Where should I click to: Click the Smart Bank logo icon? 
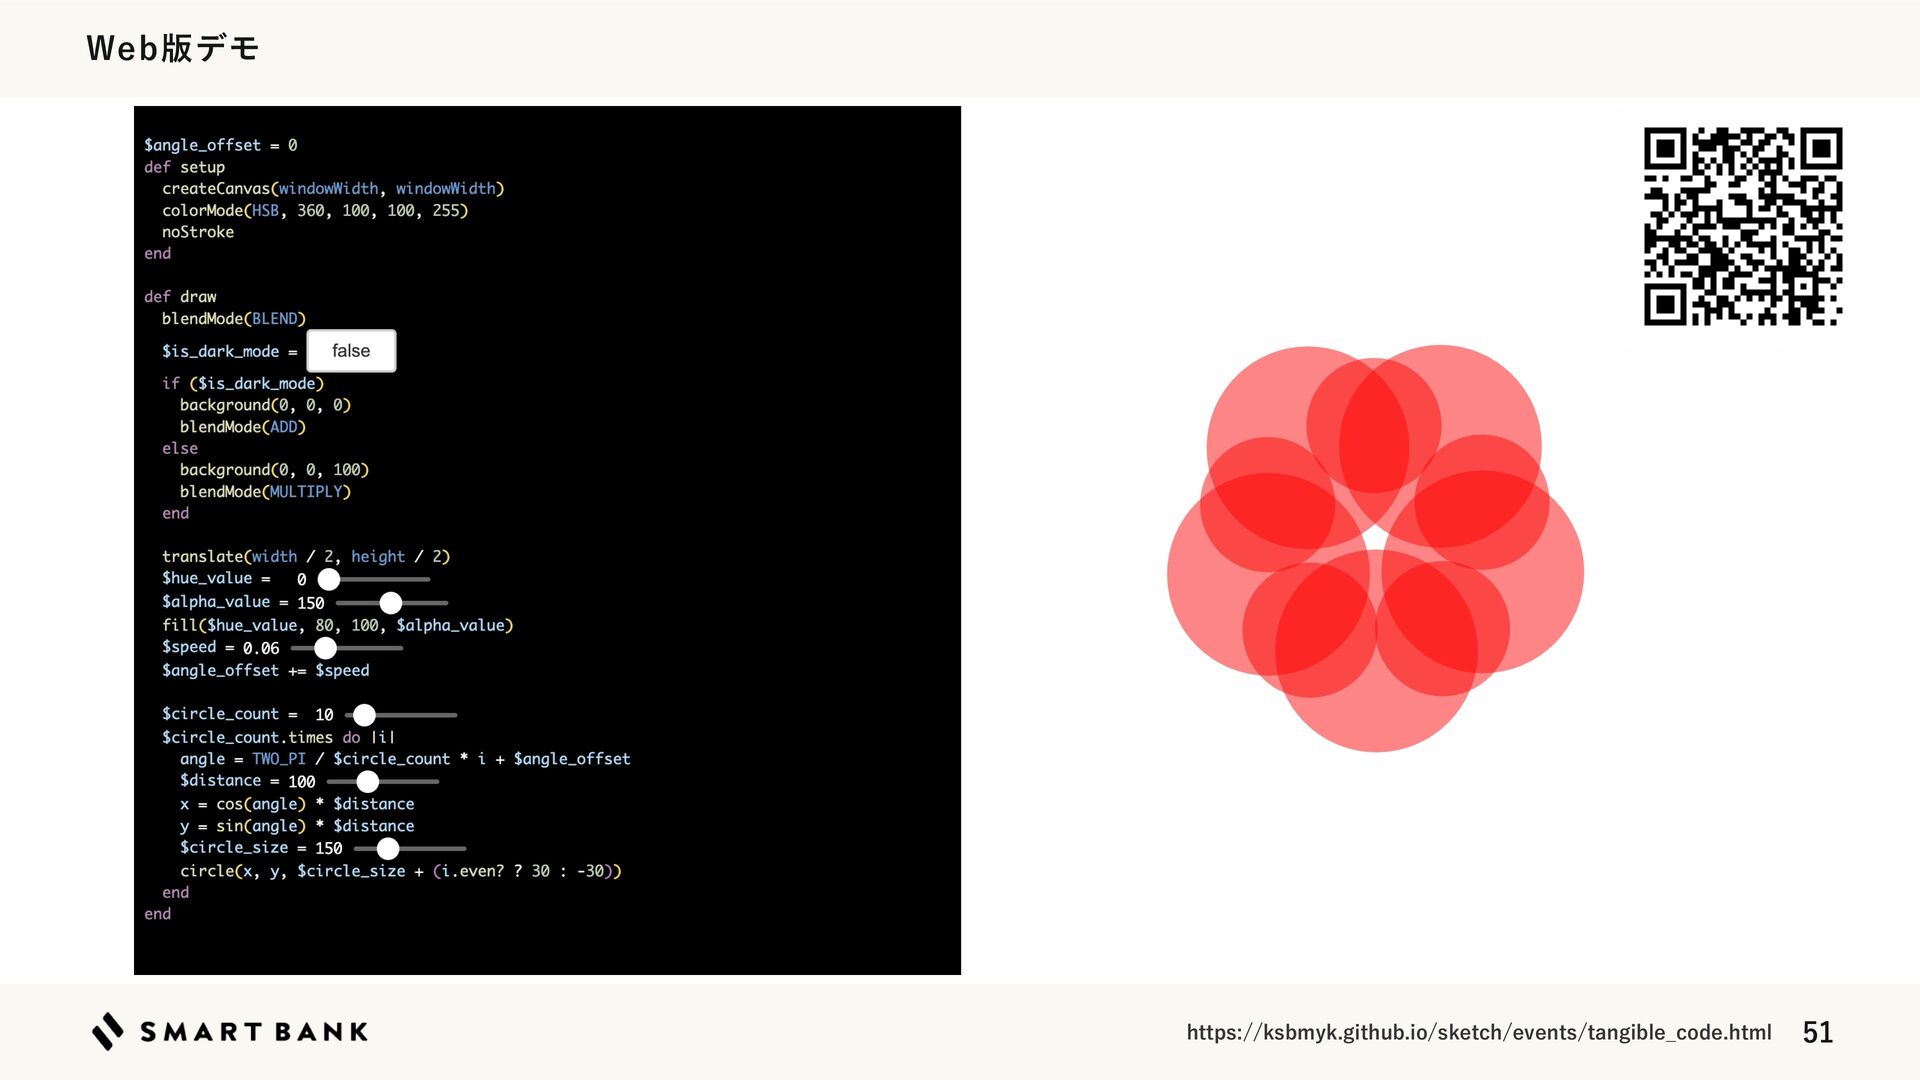click(108, 1031)
